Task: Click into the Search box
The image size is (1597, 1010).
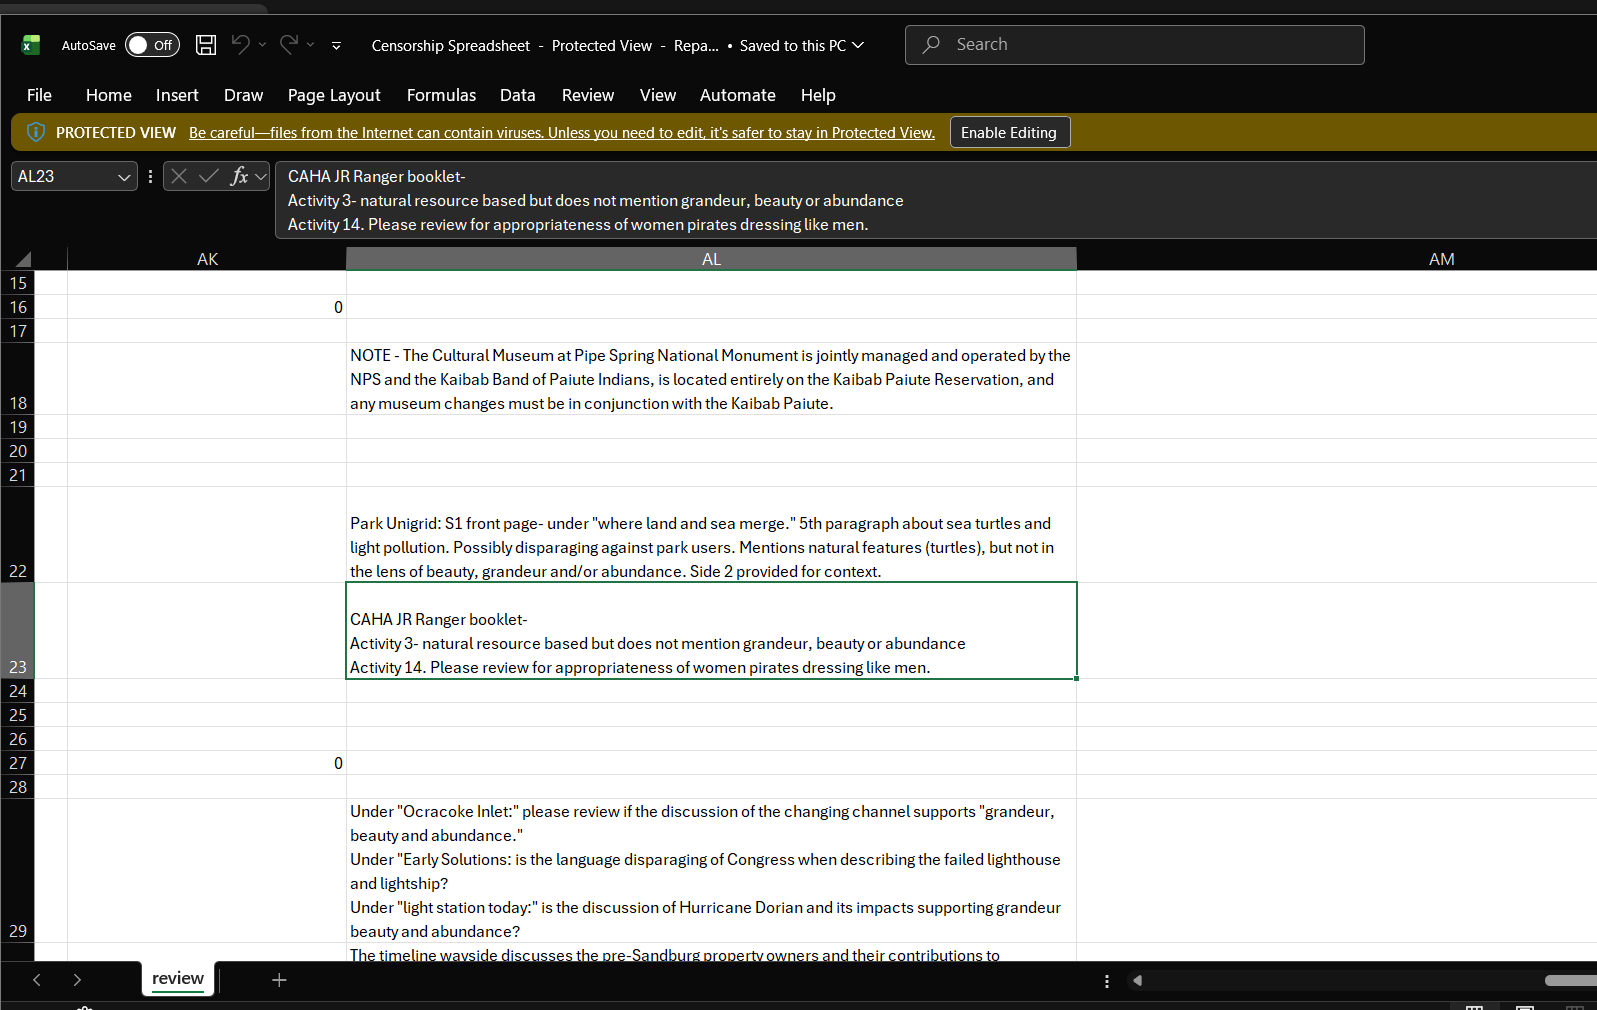Action: coord(1134,45)
